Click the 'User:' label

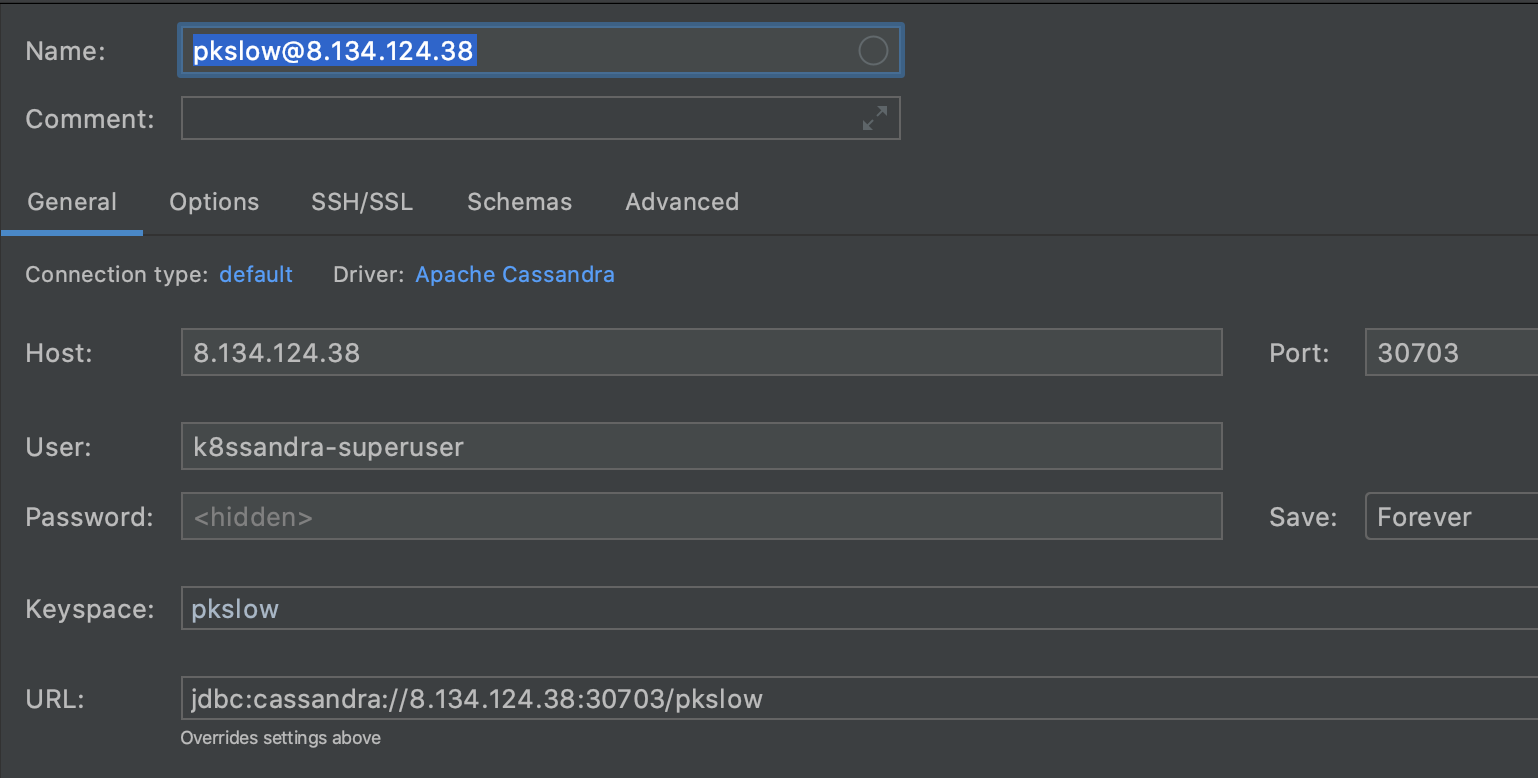[x=58, y=446]
